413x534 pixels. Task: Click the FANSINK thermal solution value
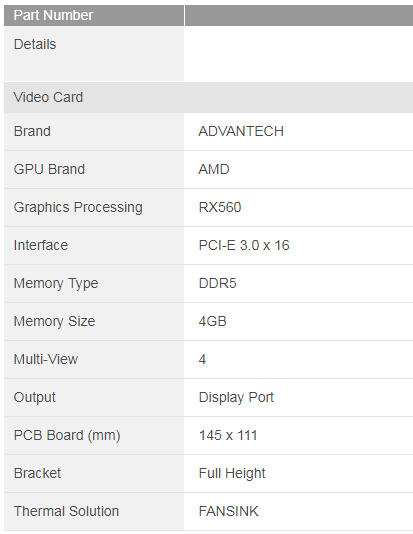click(228, 512)
